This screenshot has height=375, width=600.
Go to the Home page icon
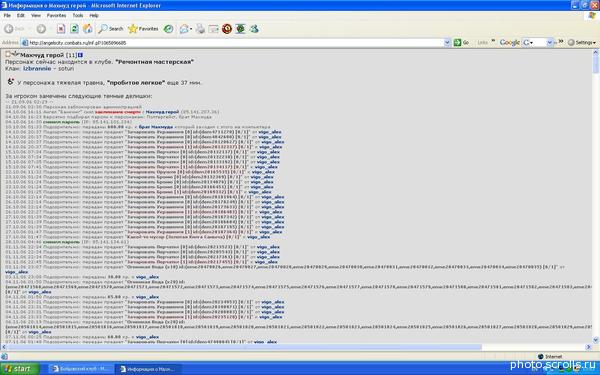pyautogui.click(x=88, y=29)
